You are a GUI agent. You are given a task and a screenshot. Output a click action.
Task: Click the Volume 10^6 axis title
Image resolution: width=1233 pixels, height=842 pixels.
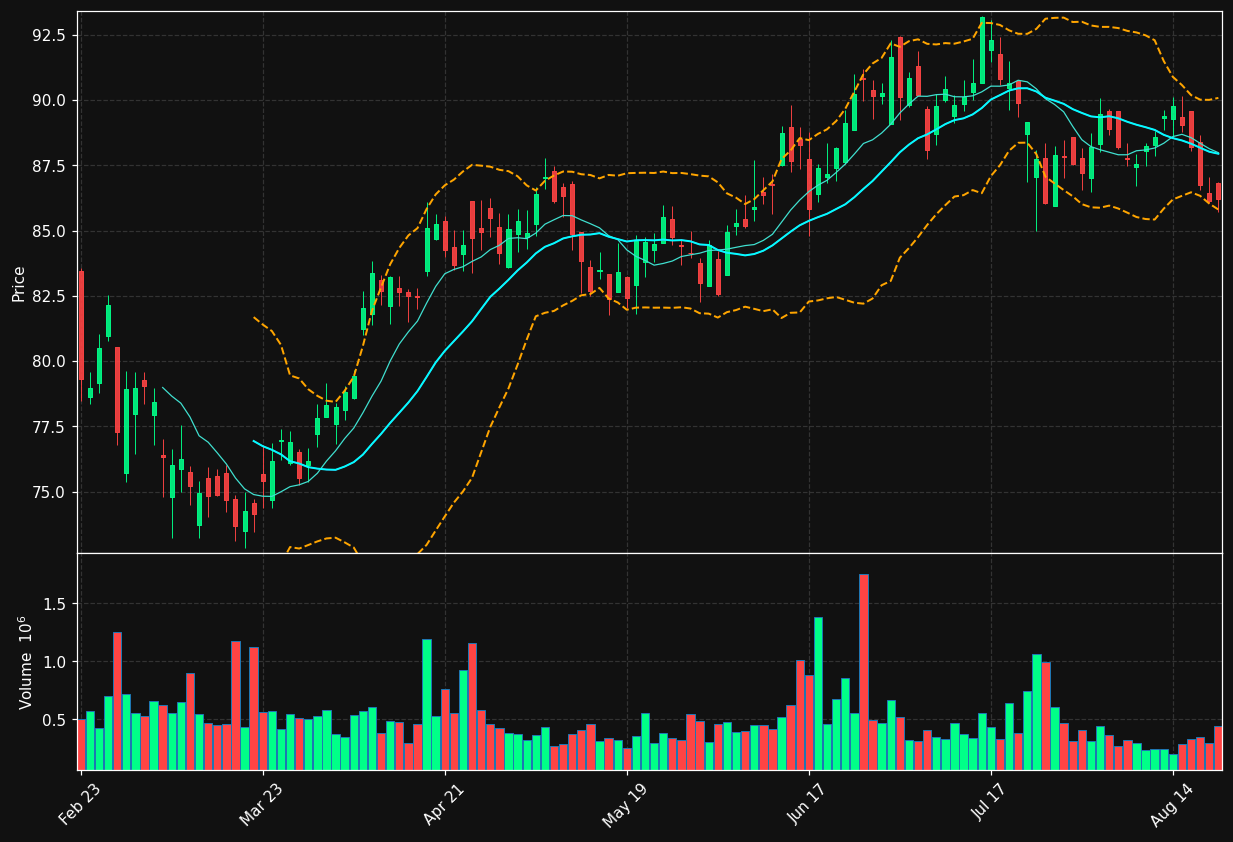25,662
